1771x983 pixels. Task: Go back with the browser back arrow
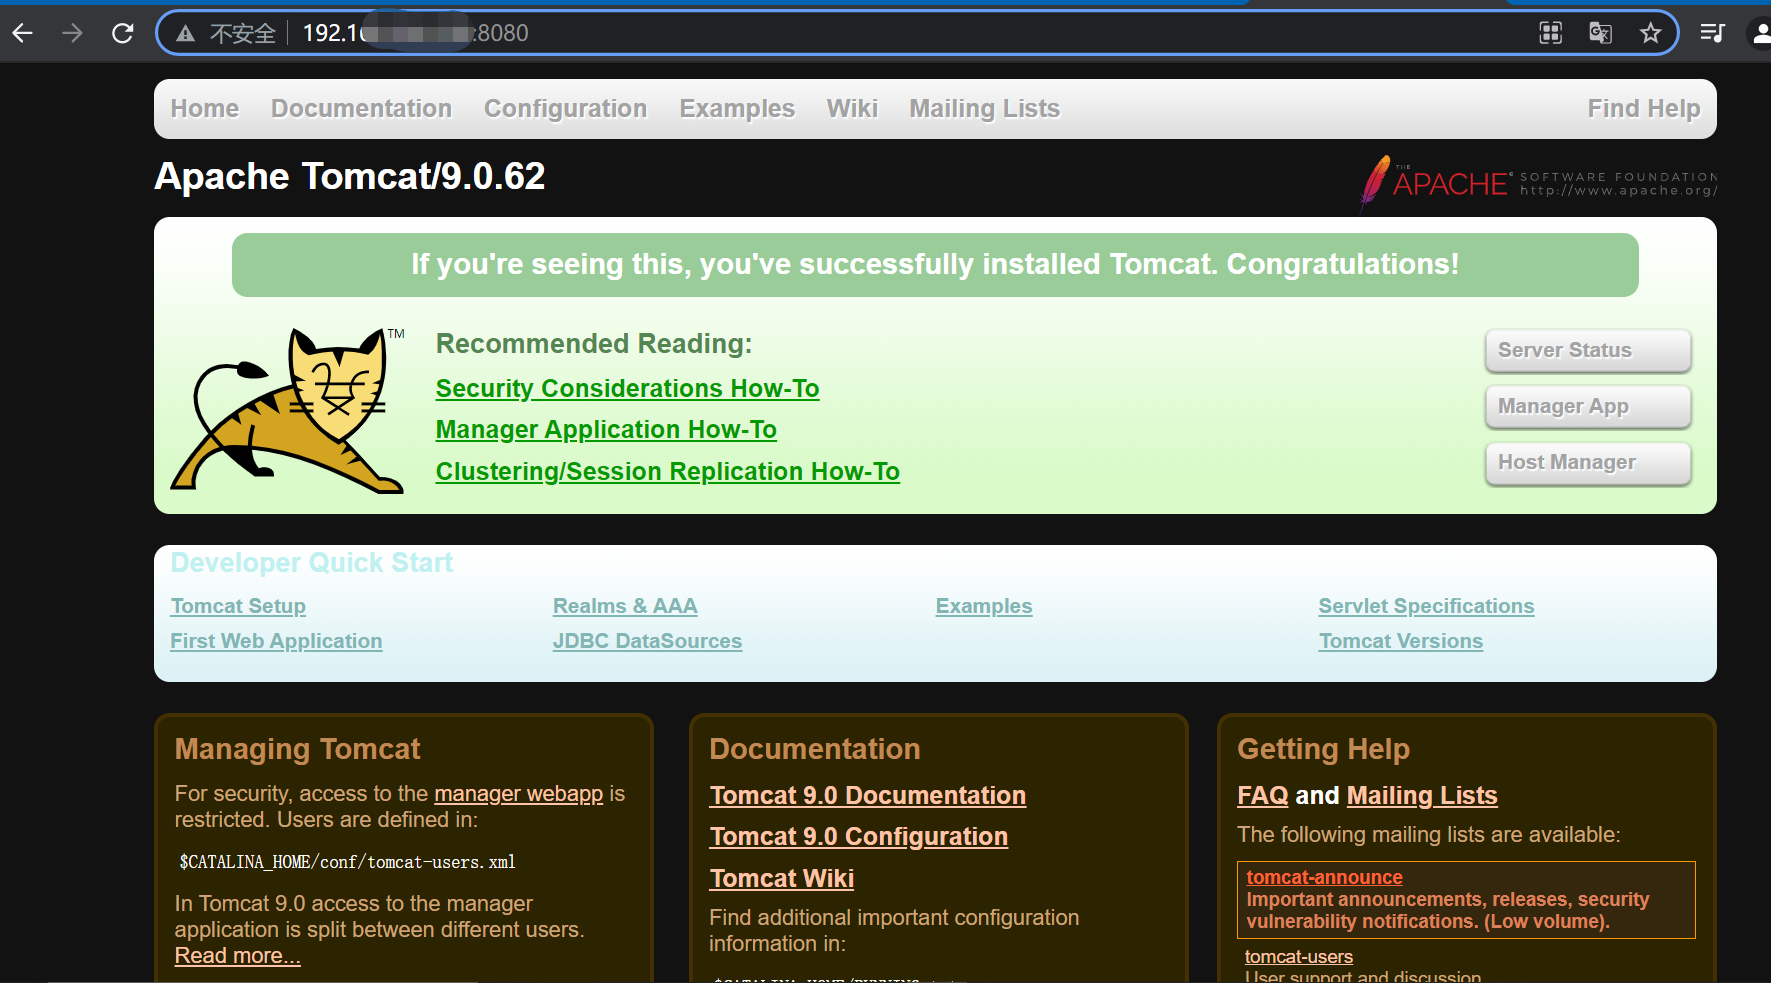(x=23, y=33)
